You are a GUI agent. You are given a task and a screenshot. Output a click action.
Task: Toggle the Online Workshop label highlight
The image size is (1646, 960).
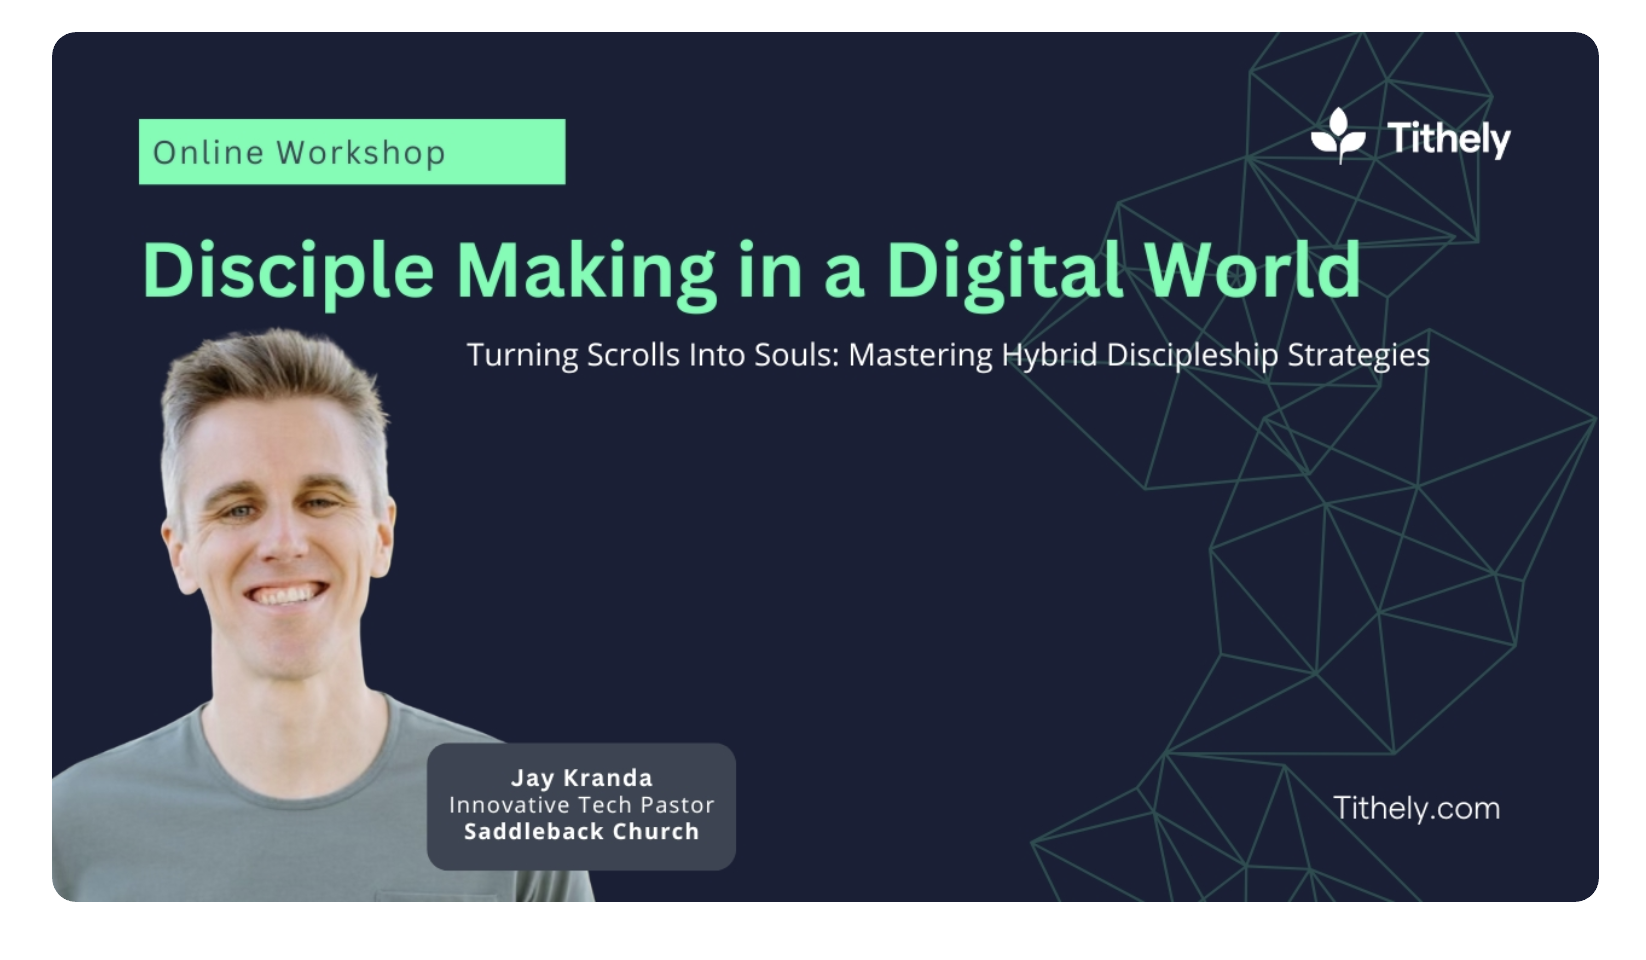350,151
